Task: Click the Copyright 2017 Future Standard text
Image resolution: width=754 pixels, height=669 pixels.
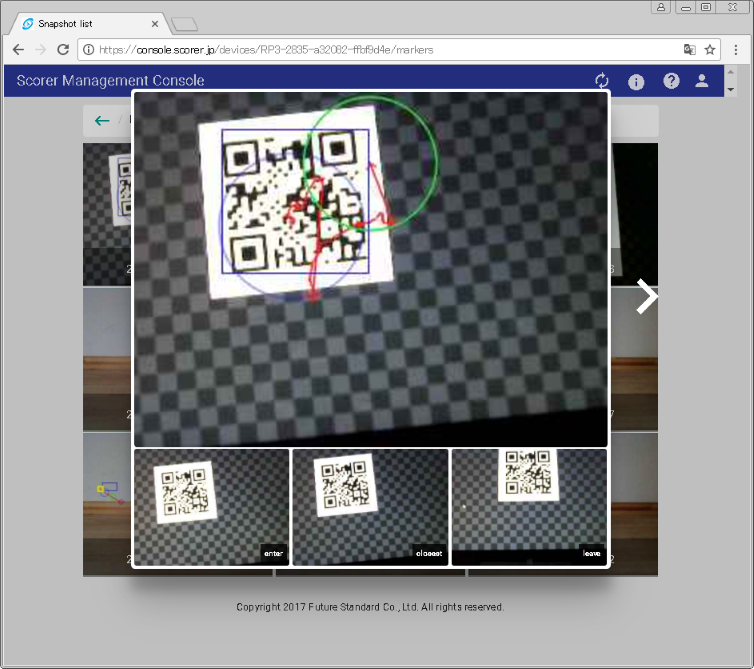Action: click(x=370, y=607)
